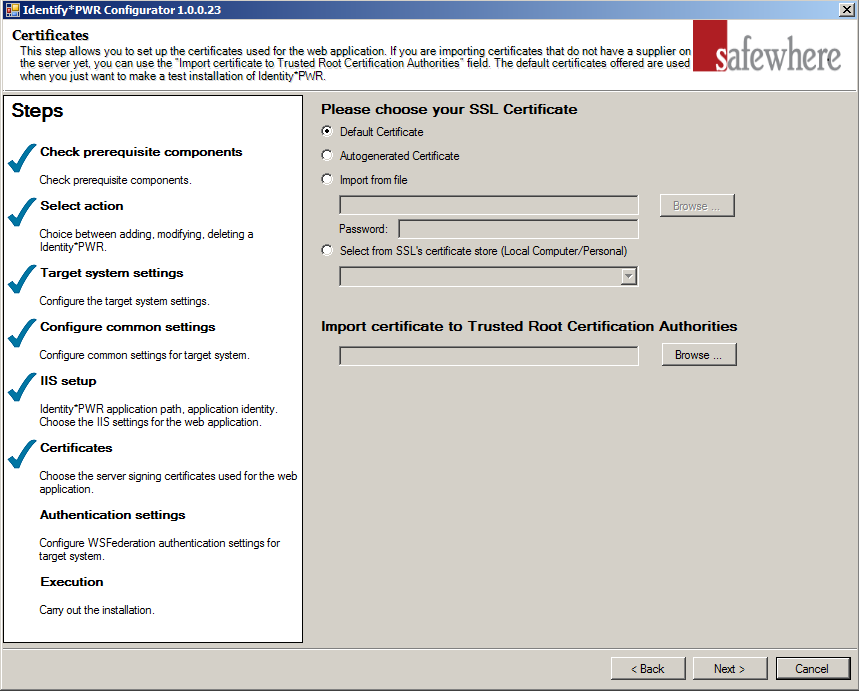Click the certificate Password field
The image size is (859, 691).
point(518,229)
